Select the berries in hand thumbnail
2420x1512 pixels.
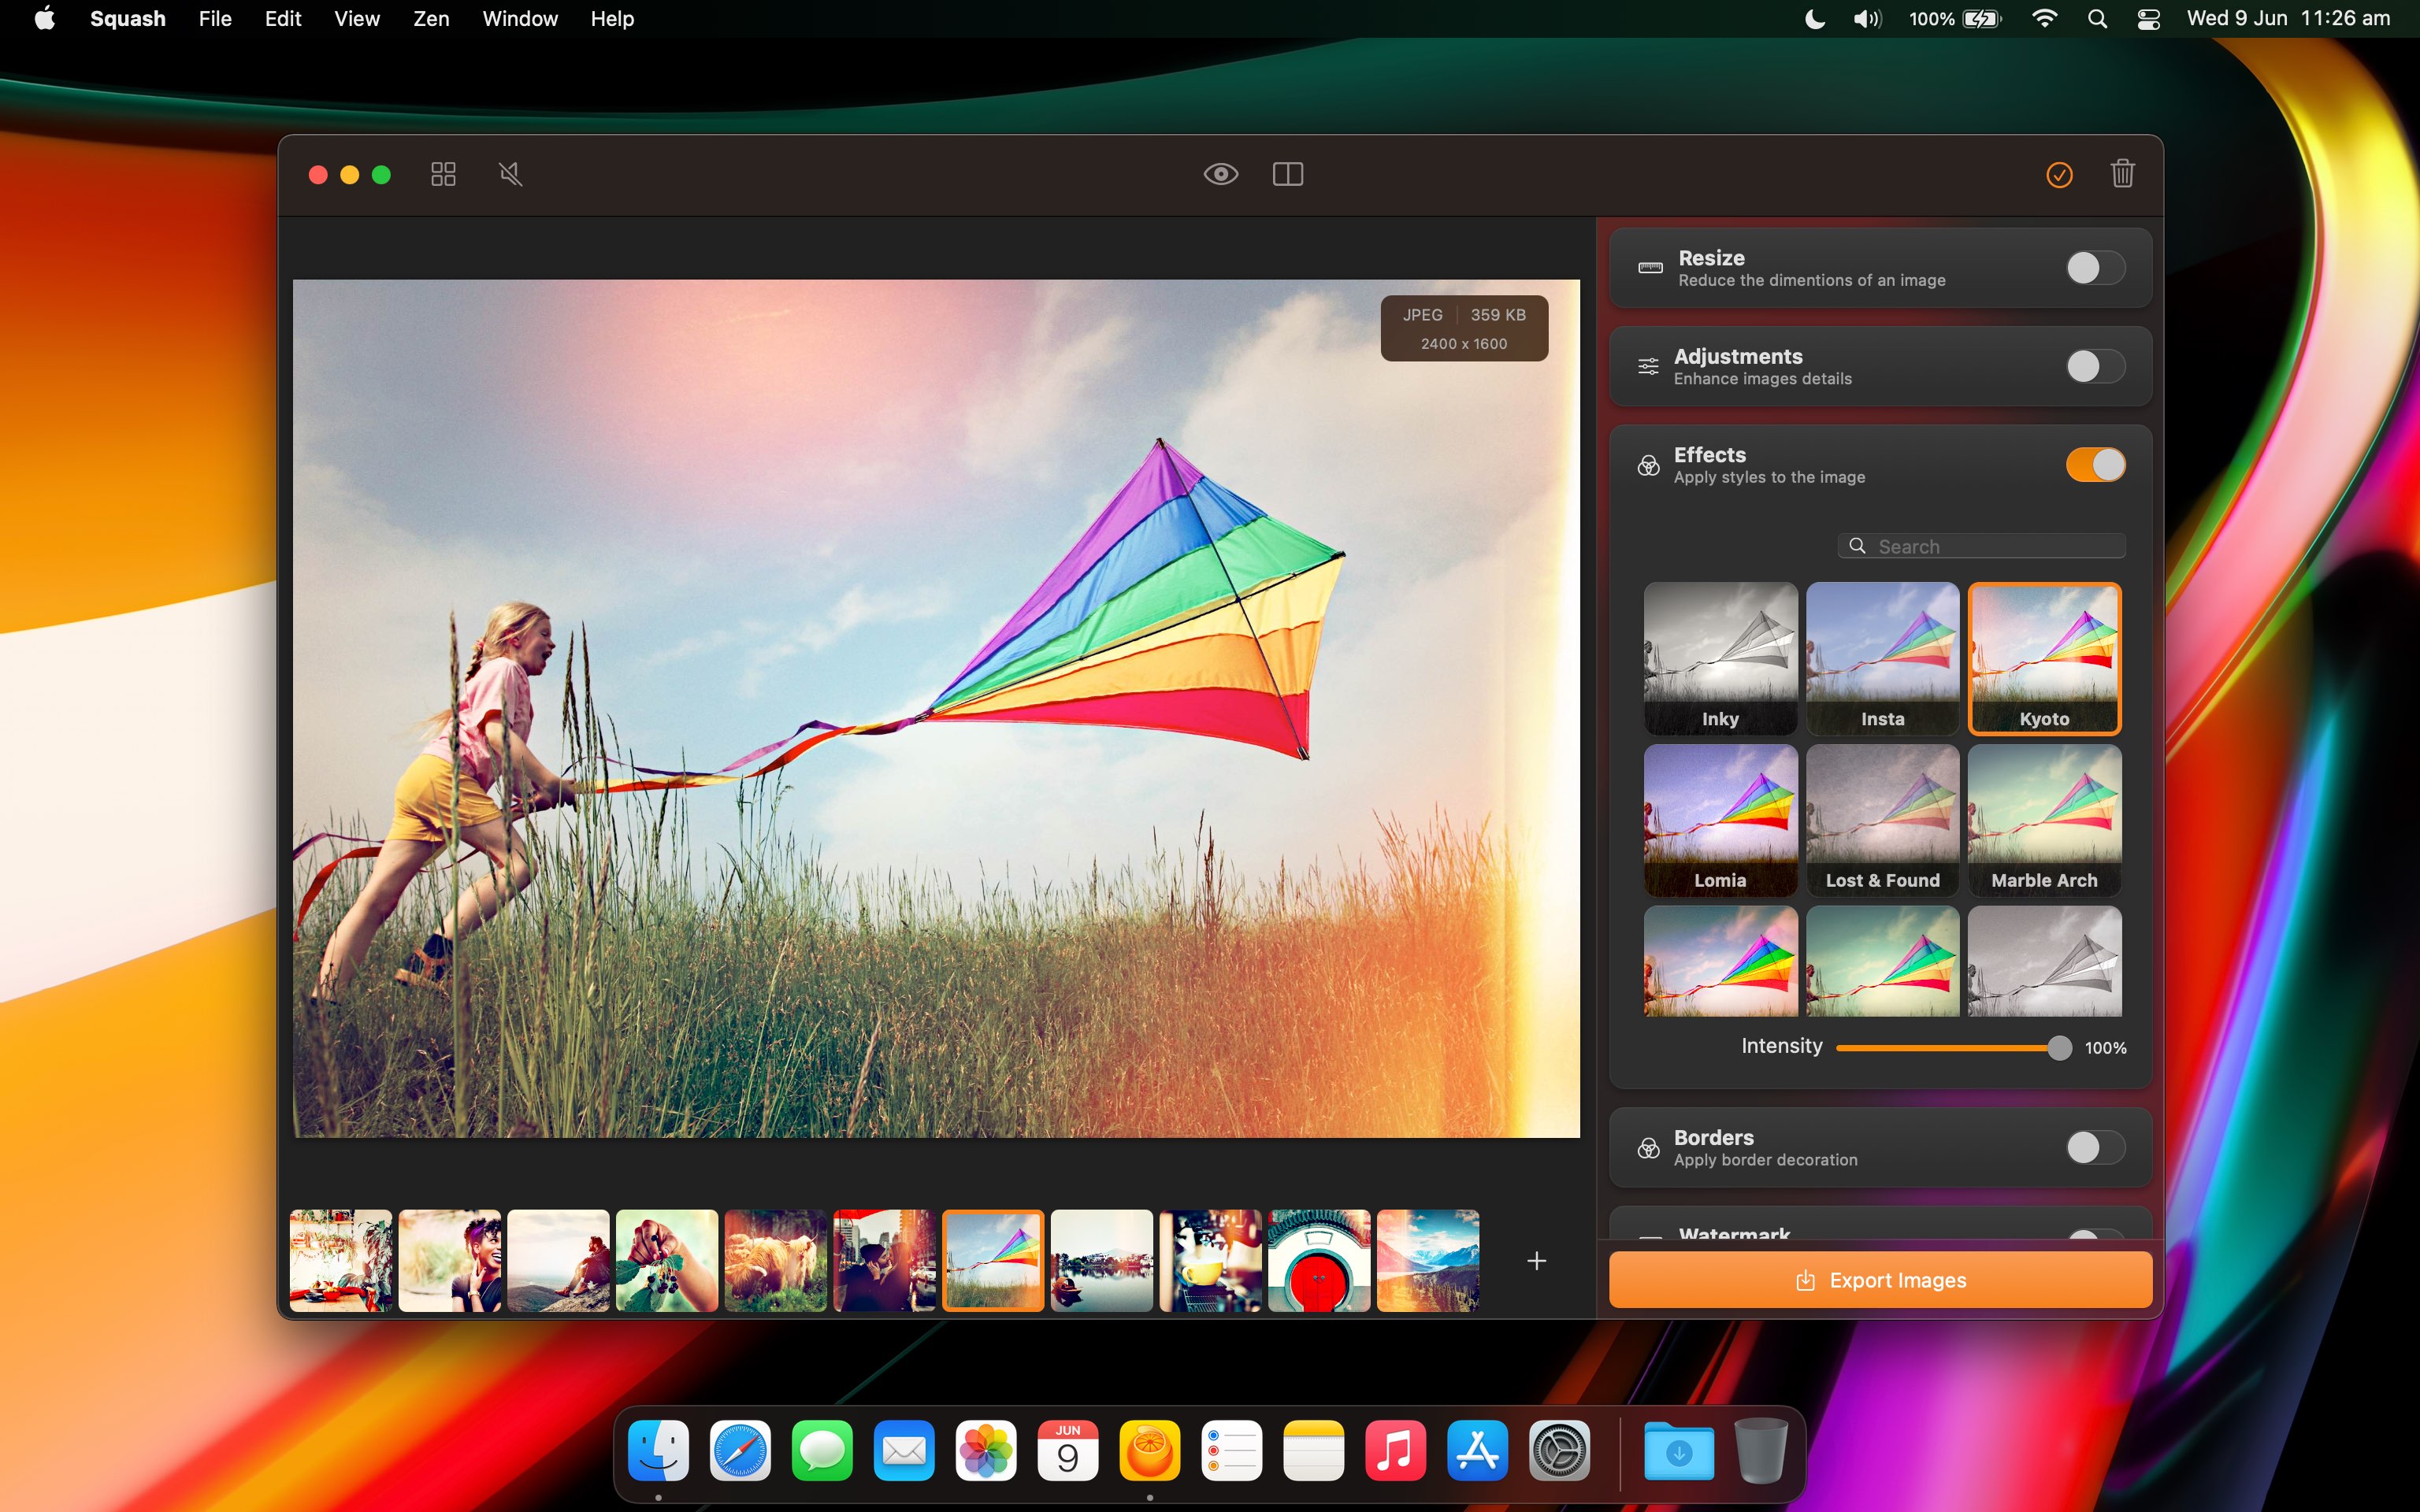pos(667,1261)
